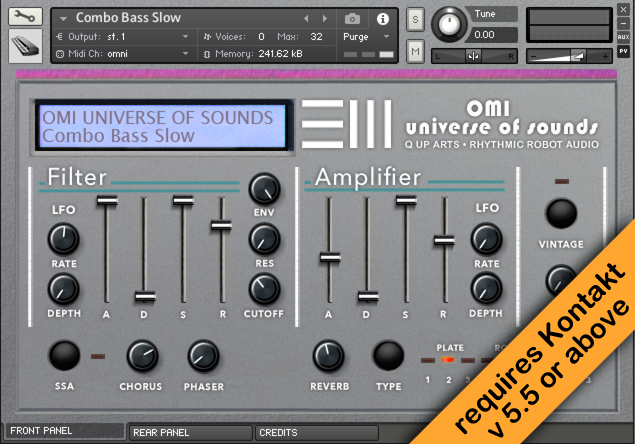Click the Amplifier Attack slider handle
635x444 pixels.
pyautogui.click(x=330, y=257)
